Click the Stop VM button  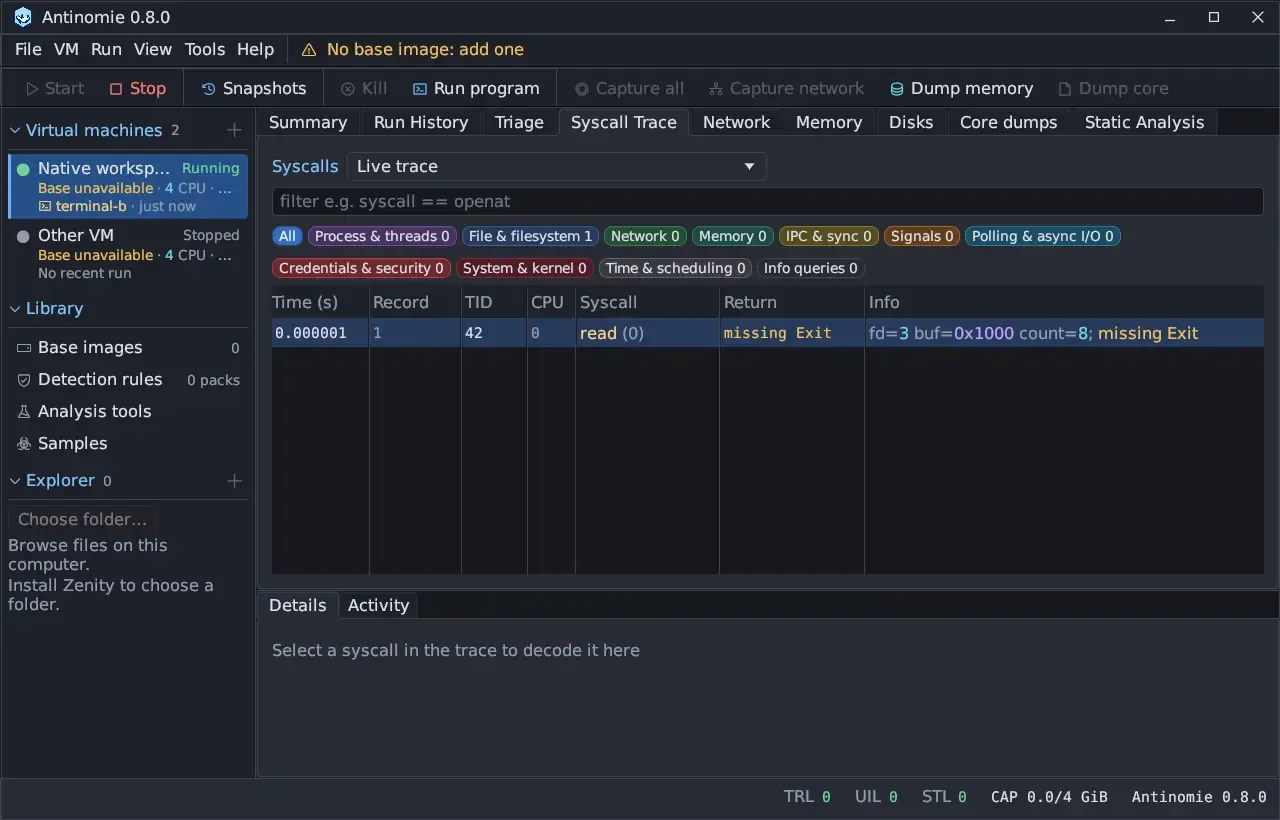coord(138,88)
